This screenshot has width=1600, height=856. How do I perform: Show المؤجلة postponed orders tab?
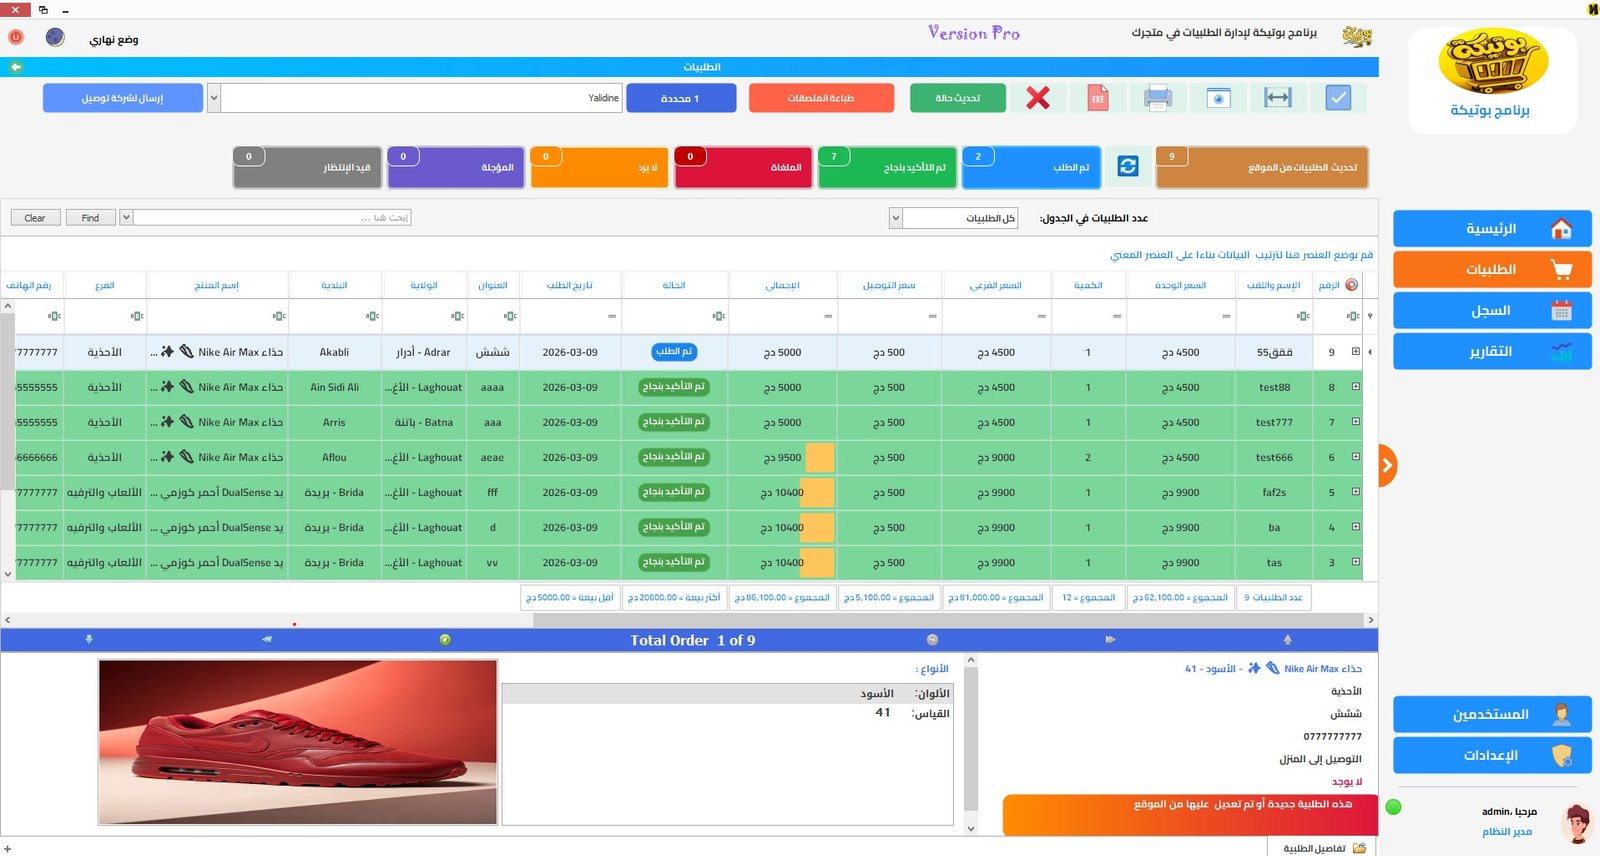(x=455, y=167)
